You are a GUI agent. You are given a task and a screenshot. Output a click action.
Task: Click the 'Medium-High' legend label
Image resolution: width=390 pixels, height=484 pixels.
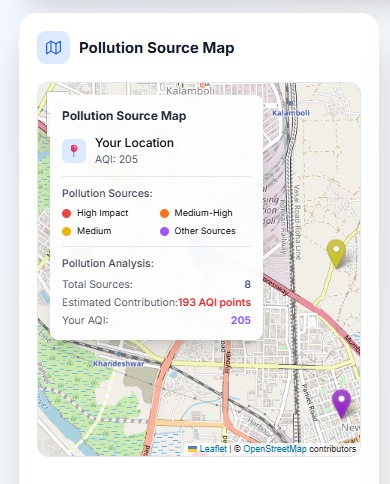203,213
